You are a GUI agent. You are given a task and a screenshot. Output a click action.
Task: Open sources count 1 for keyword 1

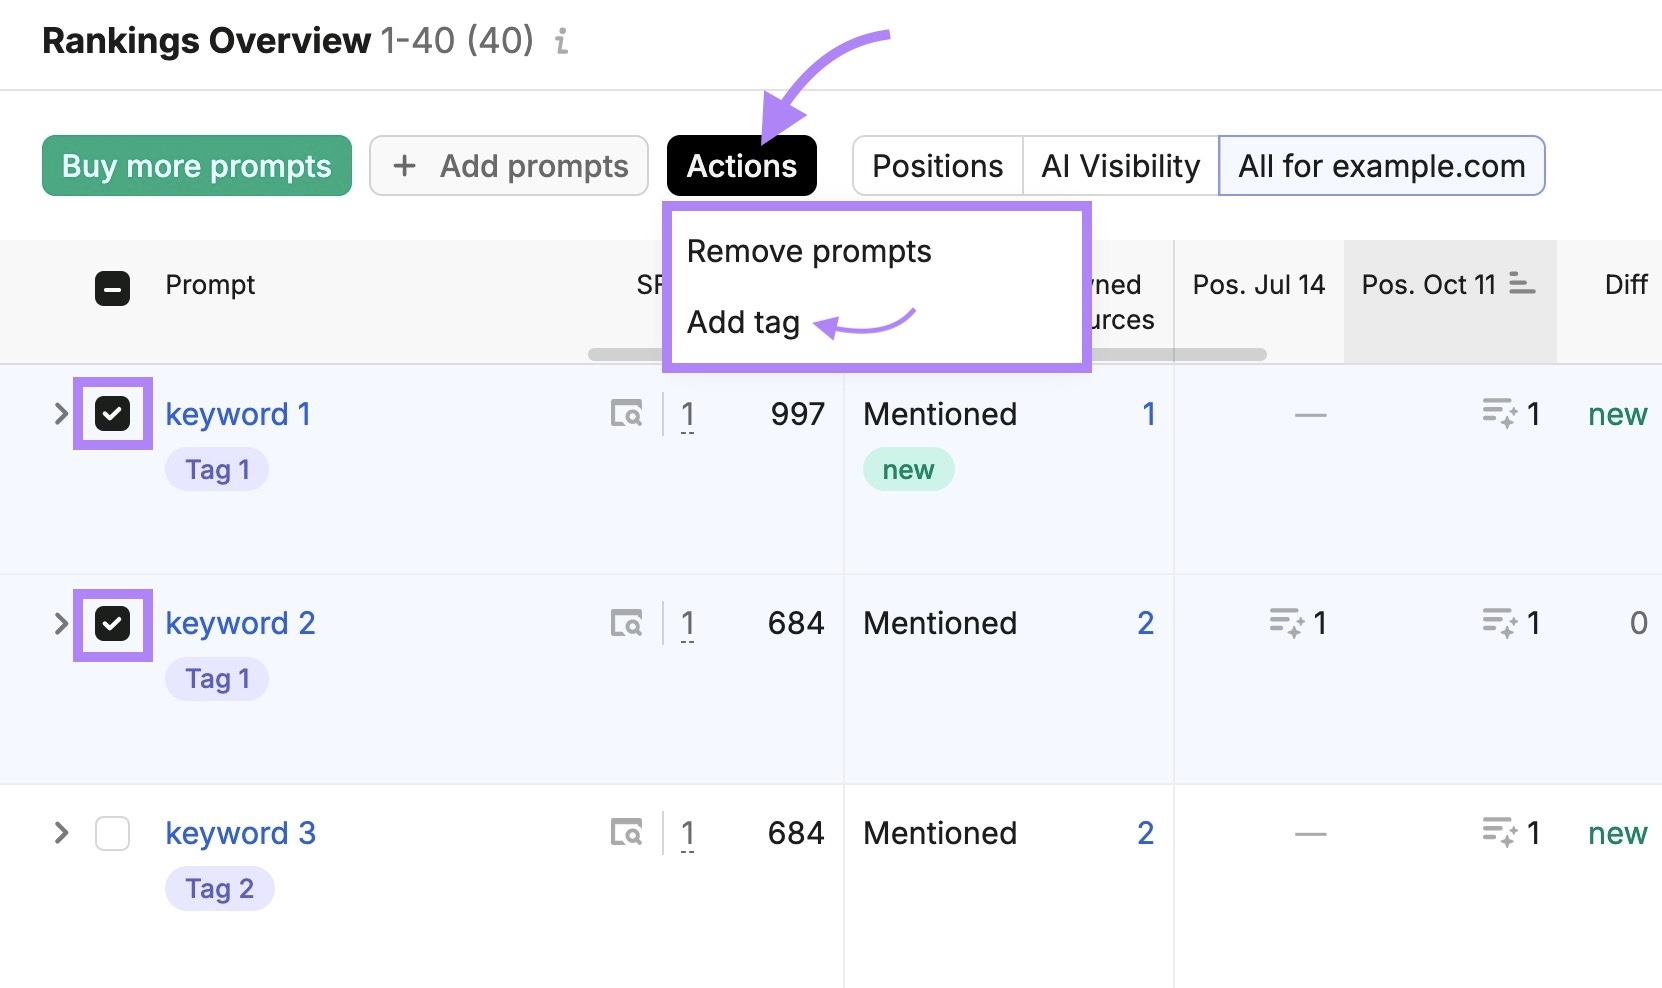point(1149,414)
